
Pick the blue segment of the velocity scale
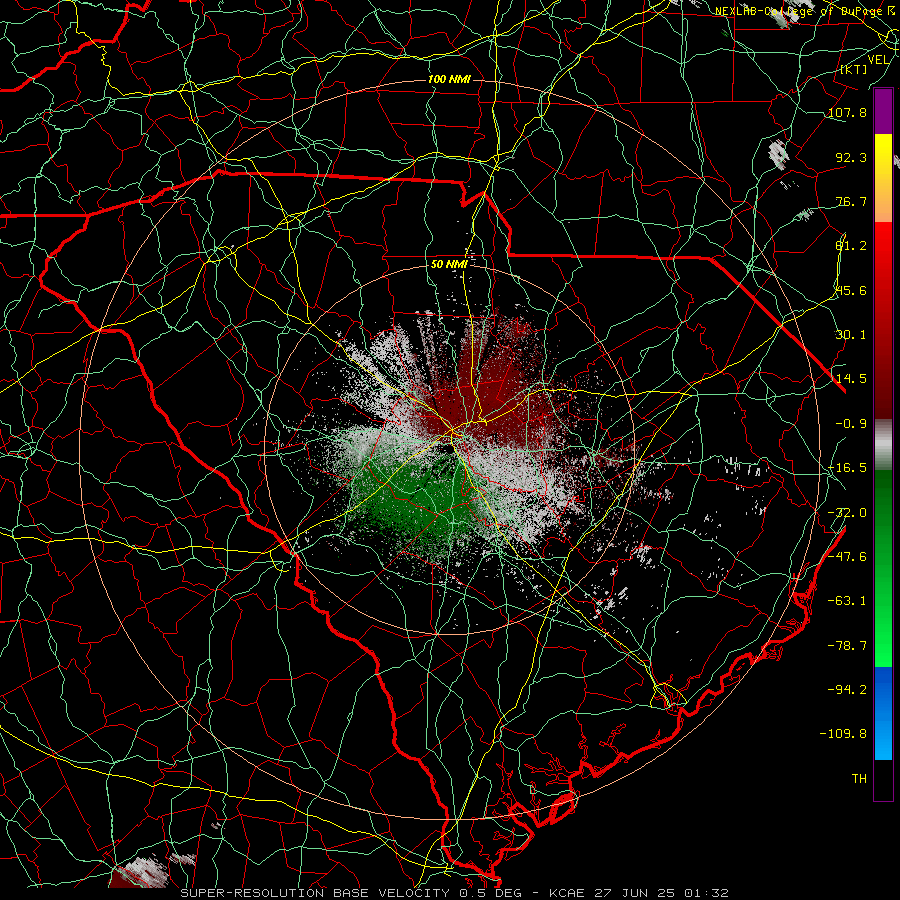click(883, 713)
